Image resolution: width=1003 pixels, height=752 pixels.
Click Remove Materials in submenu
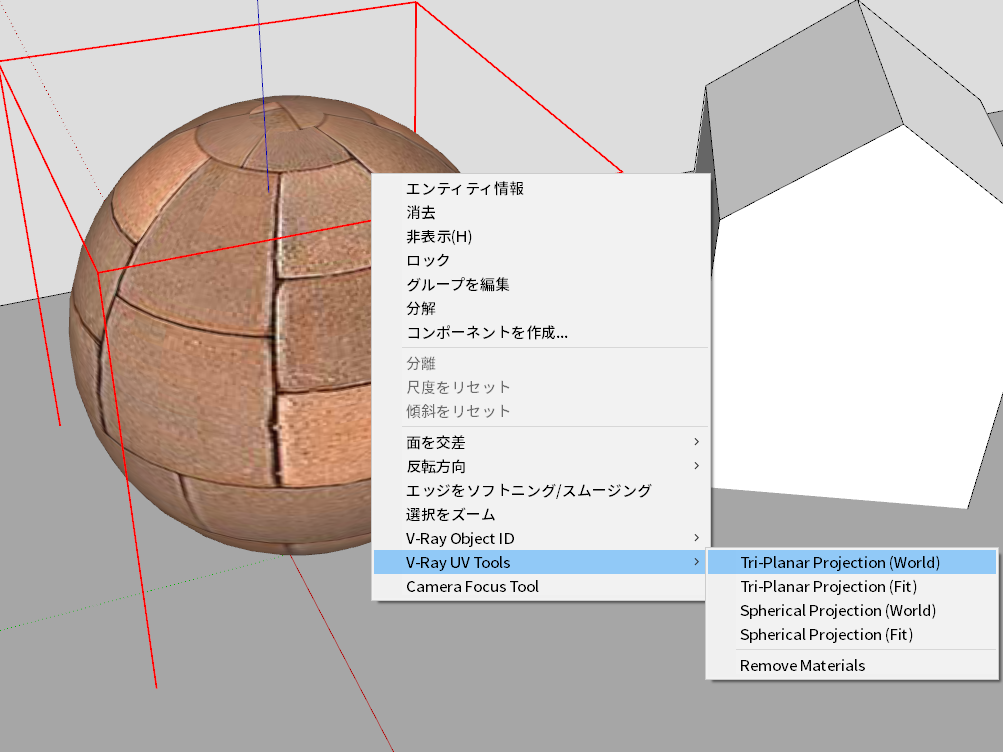pos(852,666)
